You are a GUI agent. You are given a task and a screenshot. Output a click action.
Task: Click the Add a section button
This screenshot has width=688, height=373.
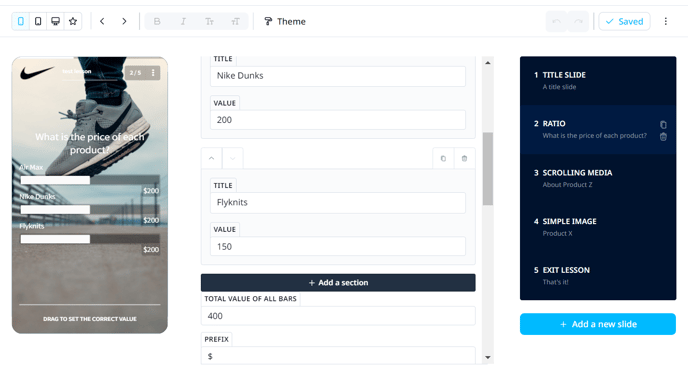pos(338,283)
